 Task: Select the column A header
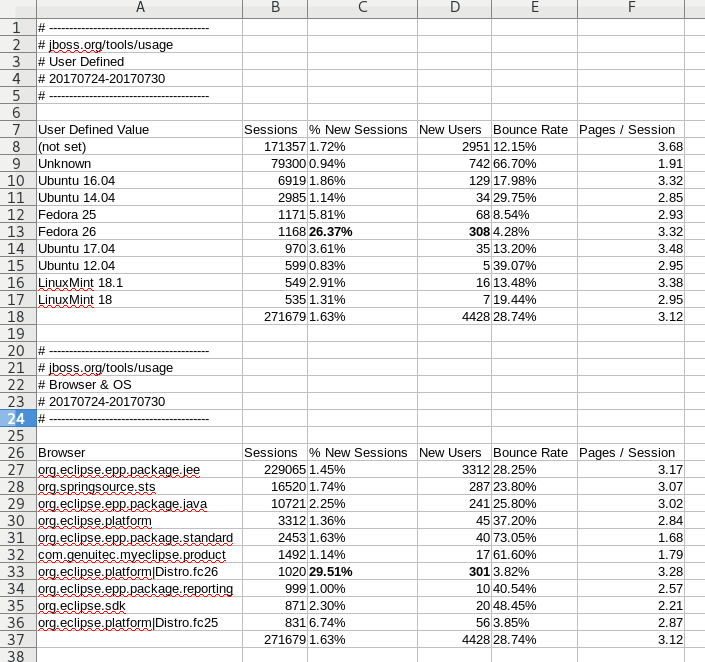click(139, 8)
